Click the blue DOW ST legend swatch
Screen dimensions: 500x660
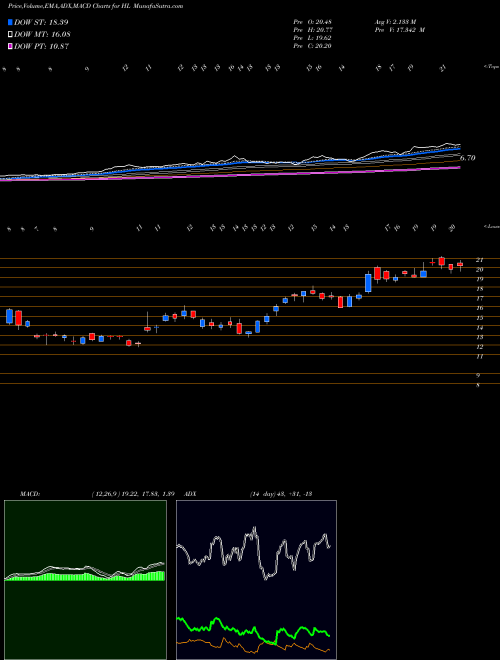click(11, 22)
